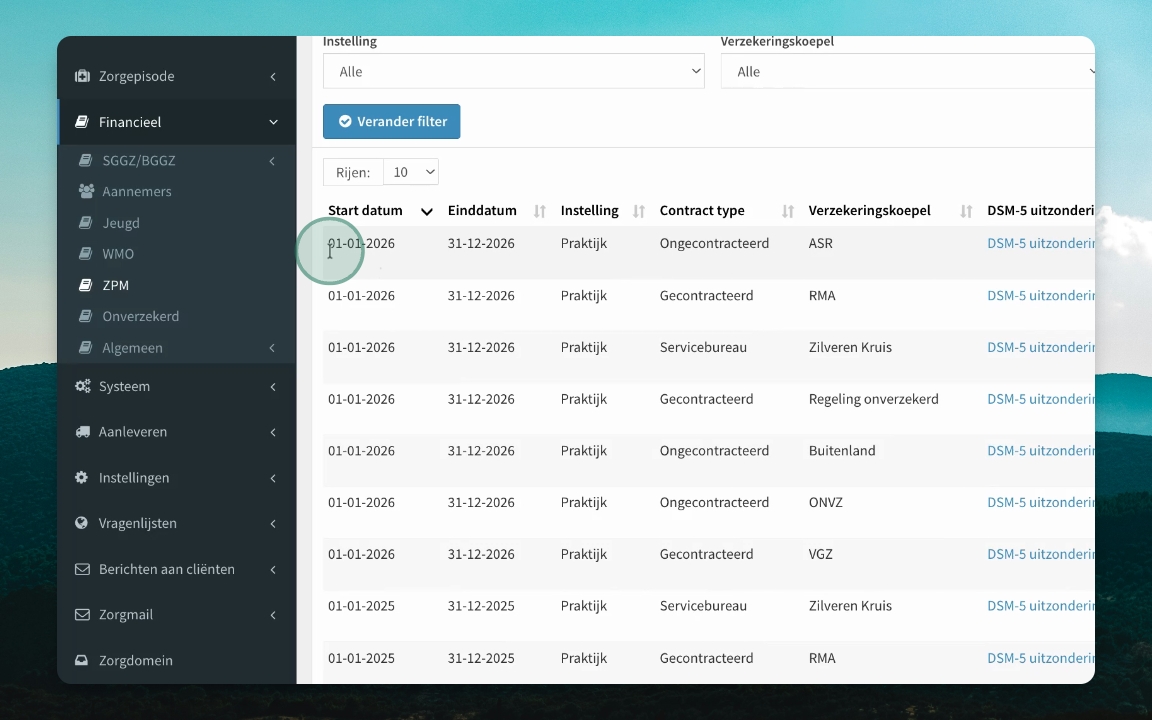Click the Zorgepisode medical kit icon
Screen dimensions: 1152x720
pos(82,76)
